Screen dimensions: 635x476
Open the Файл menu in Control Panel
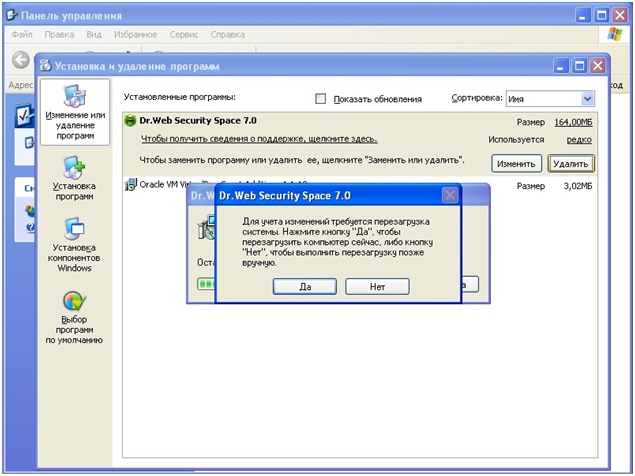coord(22,34)
